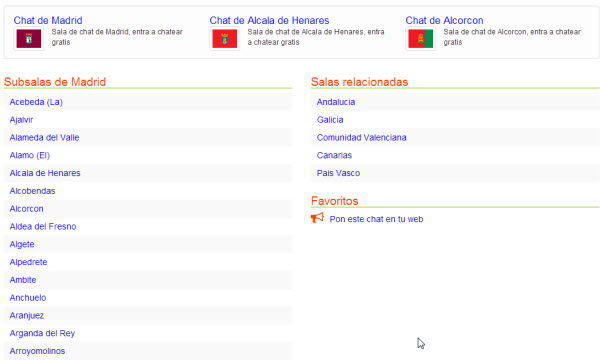Select Arganda del Rey subroom
The height and width of the screenshot is (360, 600).
tap(42, 333)
